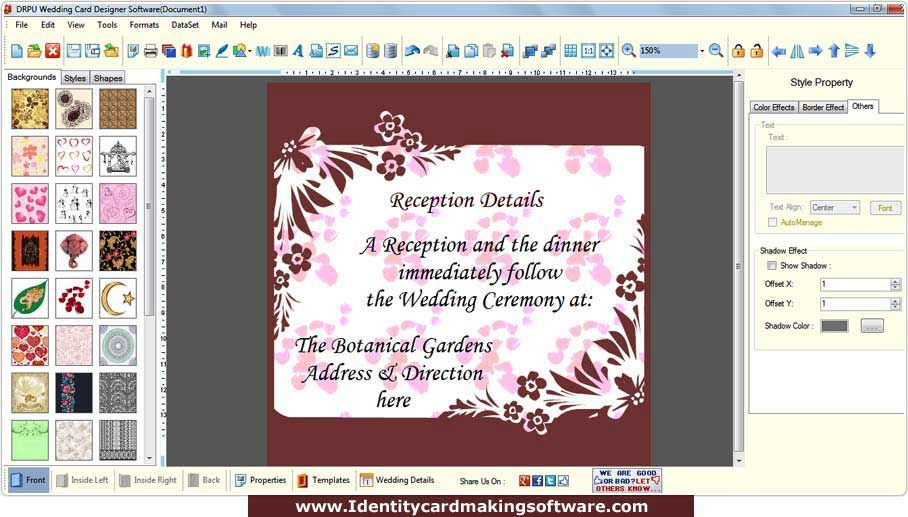Increase Offset X with spinner arrow
Viewport: 908px width, 517px height.
[895, 281]
